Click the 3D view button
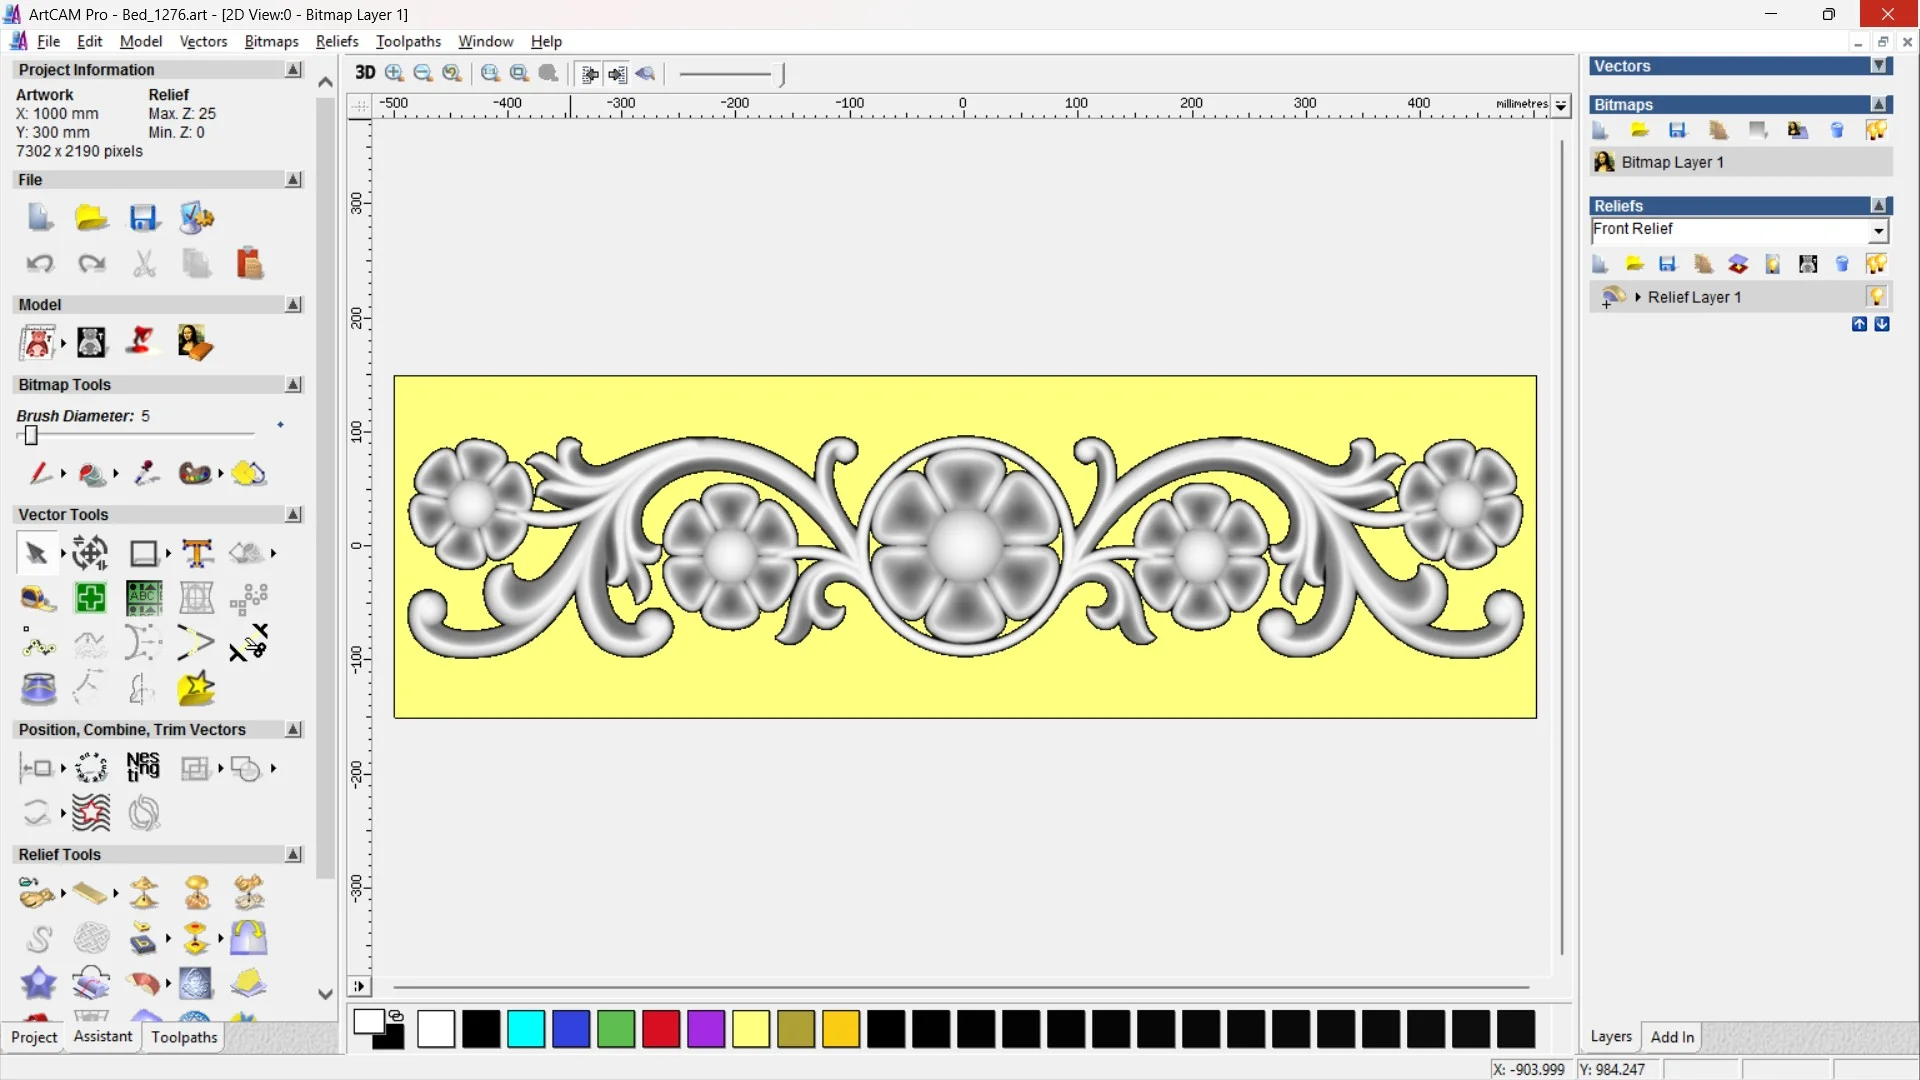The height and width of the screenshot is (1080, 1920). [365, 73]
